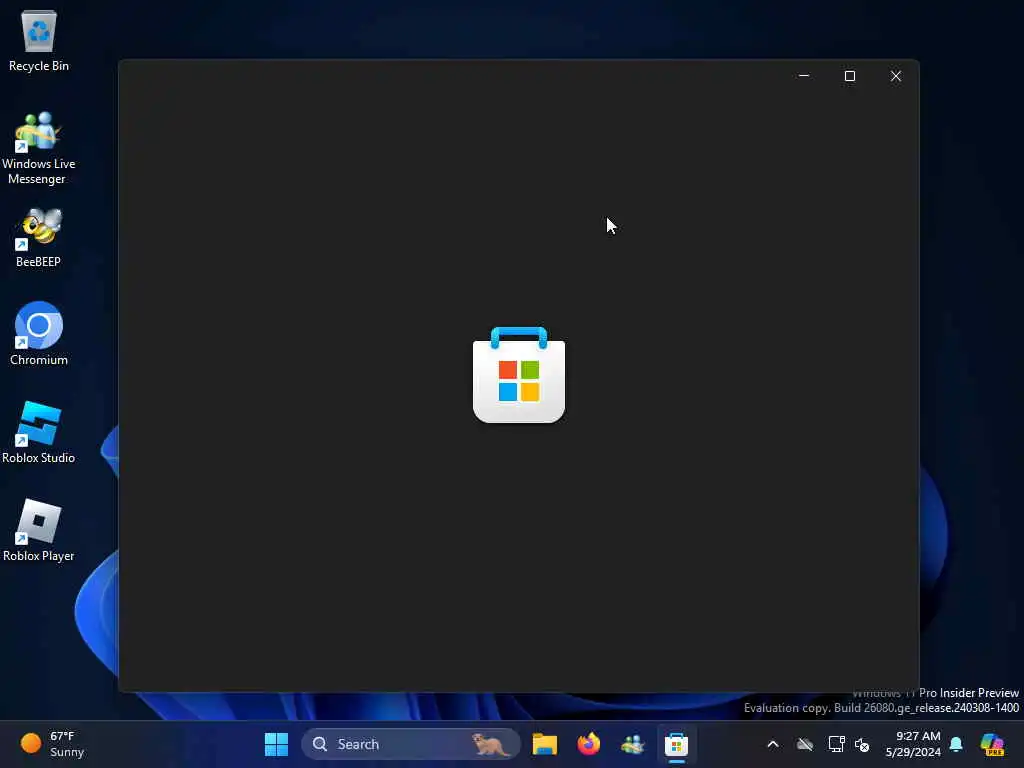The image size is (1024, 768).
Task: Open the Windows Start menu
Action: click(276, 744)
